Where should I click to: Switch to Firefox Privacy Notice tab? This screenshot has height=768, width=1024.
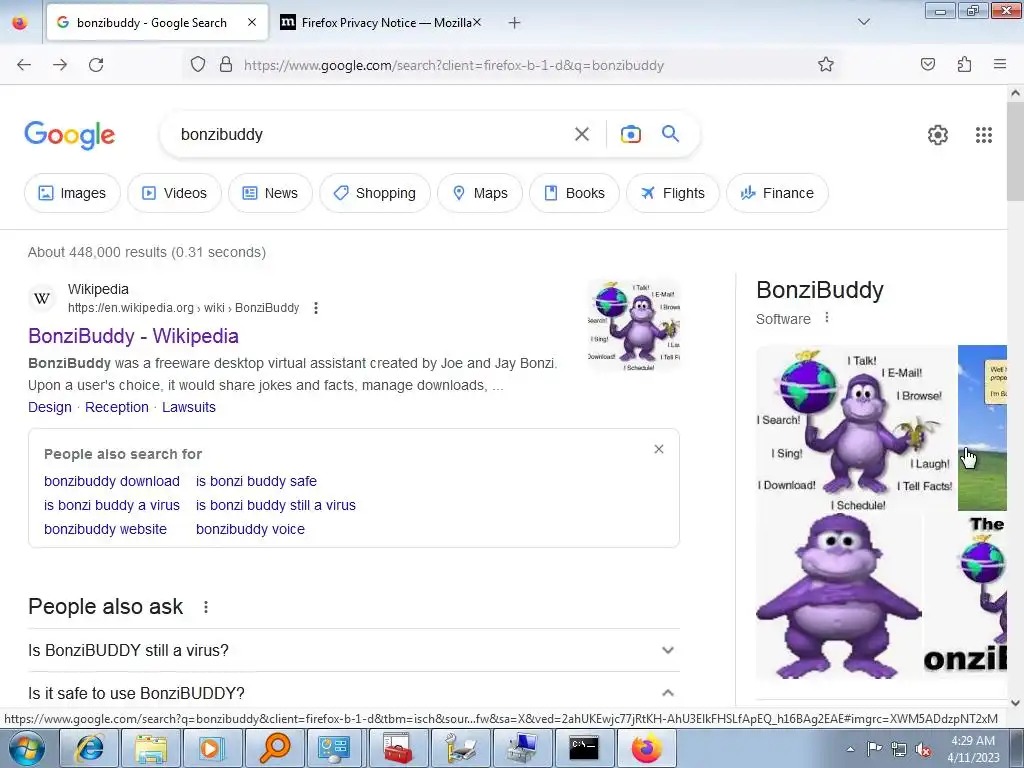coord(381,23)
